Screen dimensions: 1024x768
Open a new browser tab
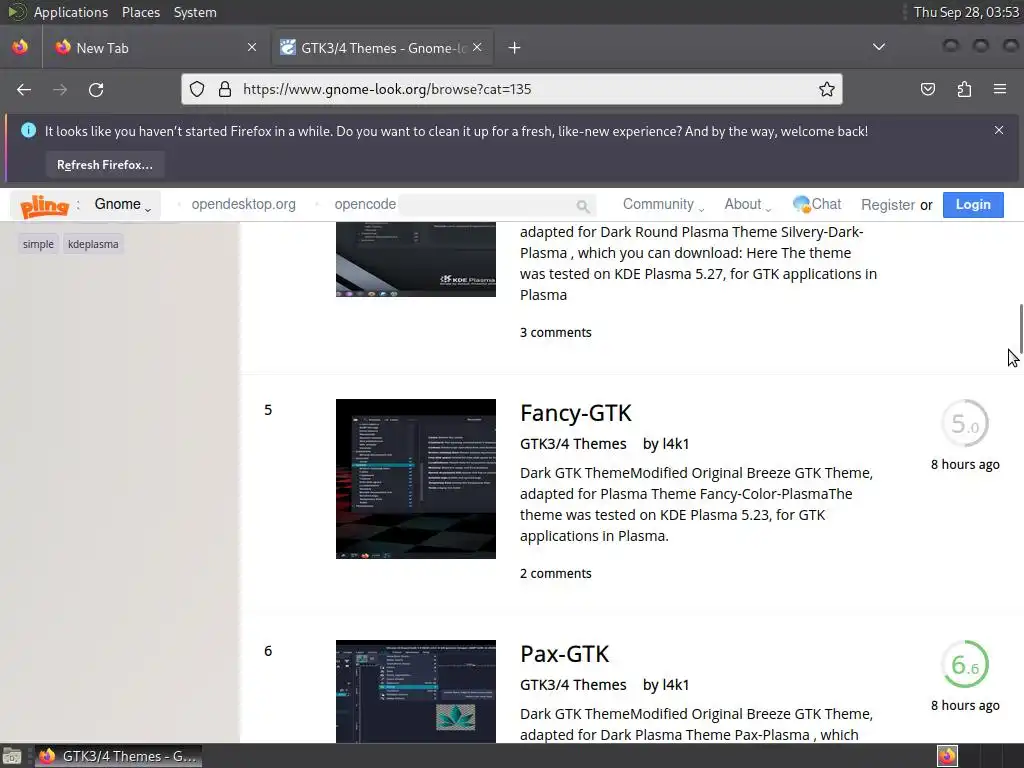tap(515, 48)
